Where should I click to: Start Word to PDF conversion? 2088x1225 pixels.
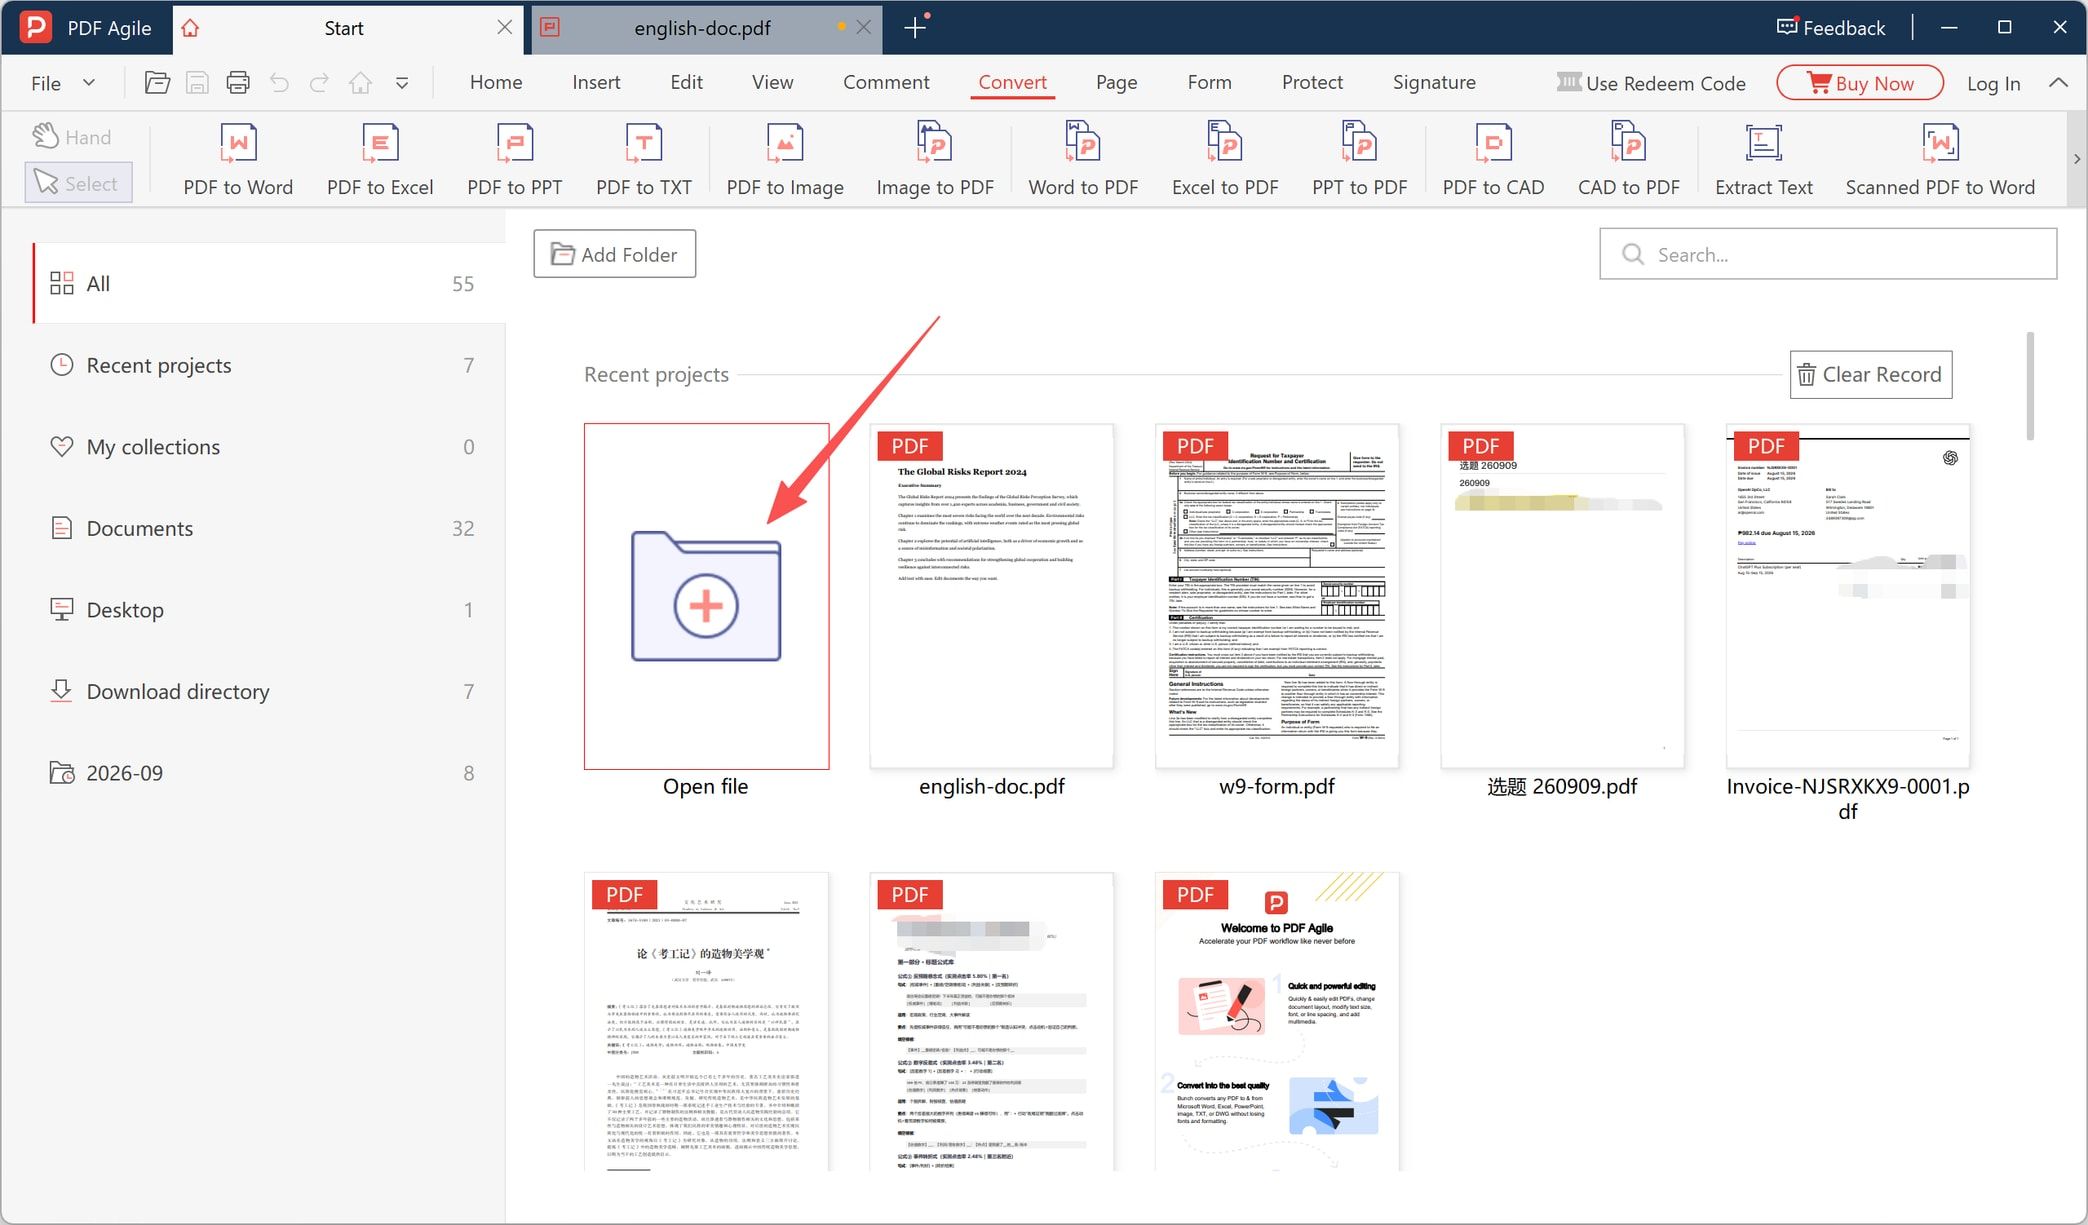(1083, 159)
